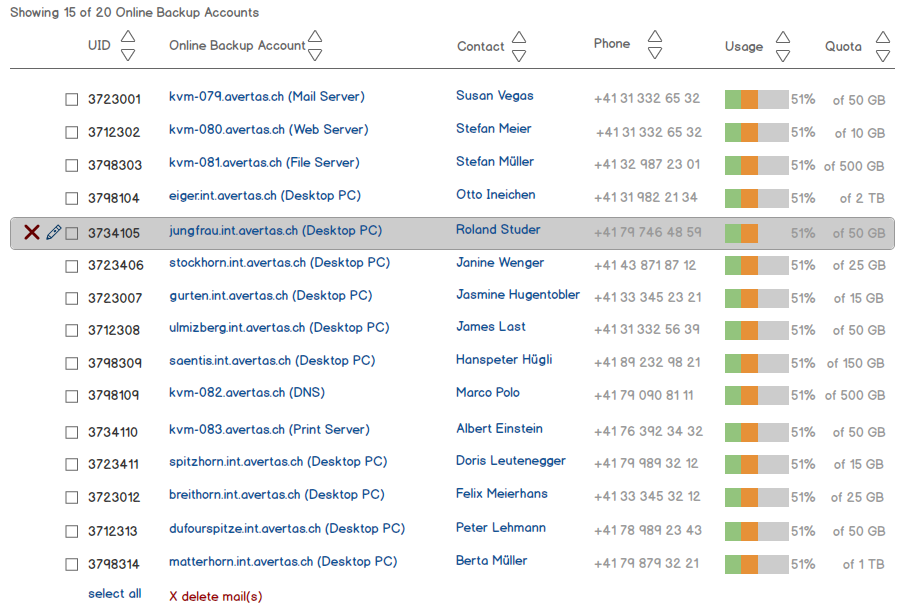Open matterhorn.int.avertas.ch (Desktop PC) account
900x615 pixels.
point(282,562)
